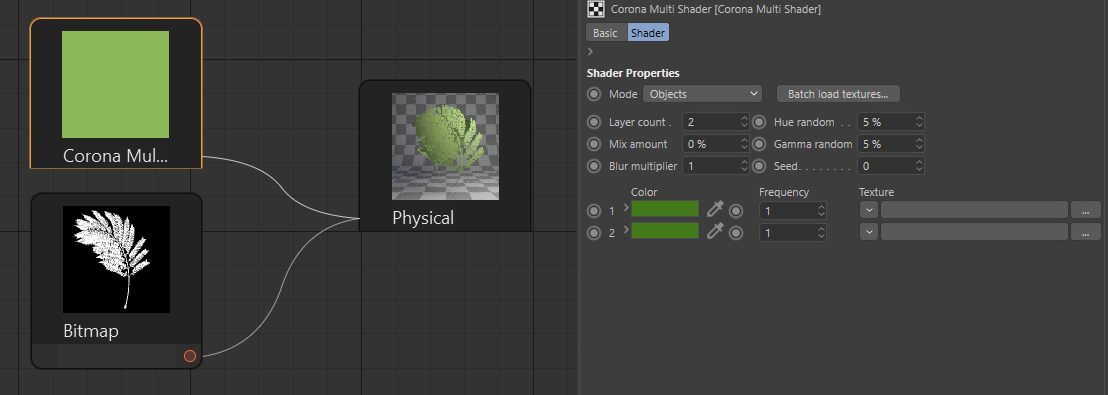Screen dimensions: 1108x395
Task: Open the green color swatch for layer 2
Action: [665, 231]
